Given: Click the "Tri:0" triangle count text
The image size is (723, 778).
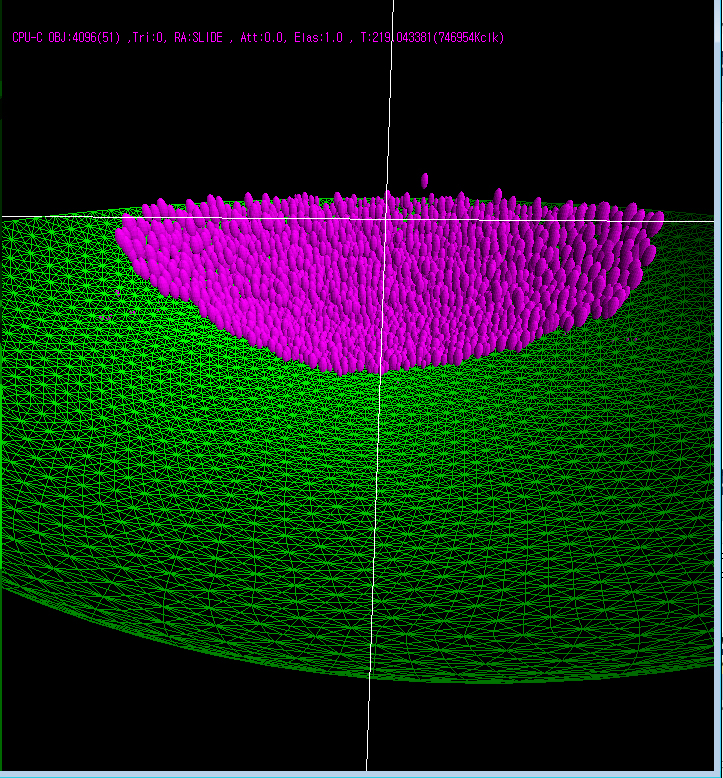Looking at the screenshot, I should [x=146, y=38].
